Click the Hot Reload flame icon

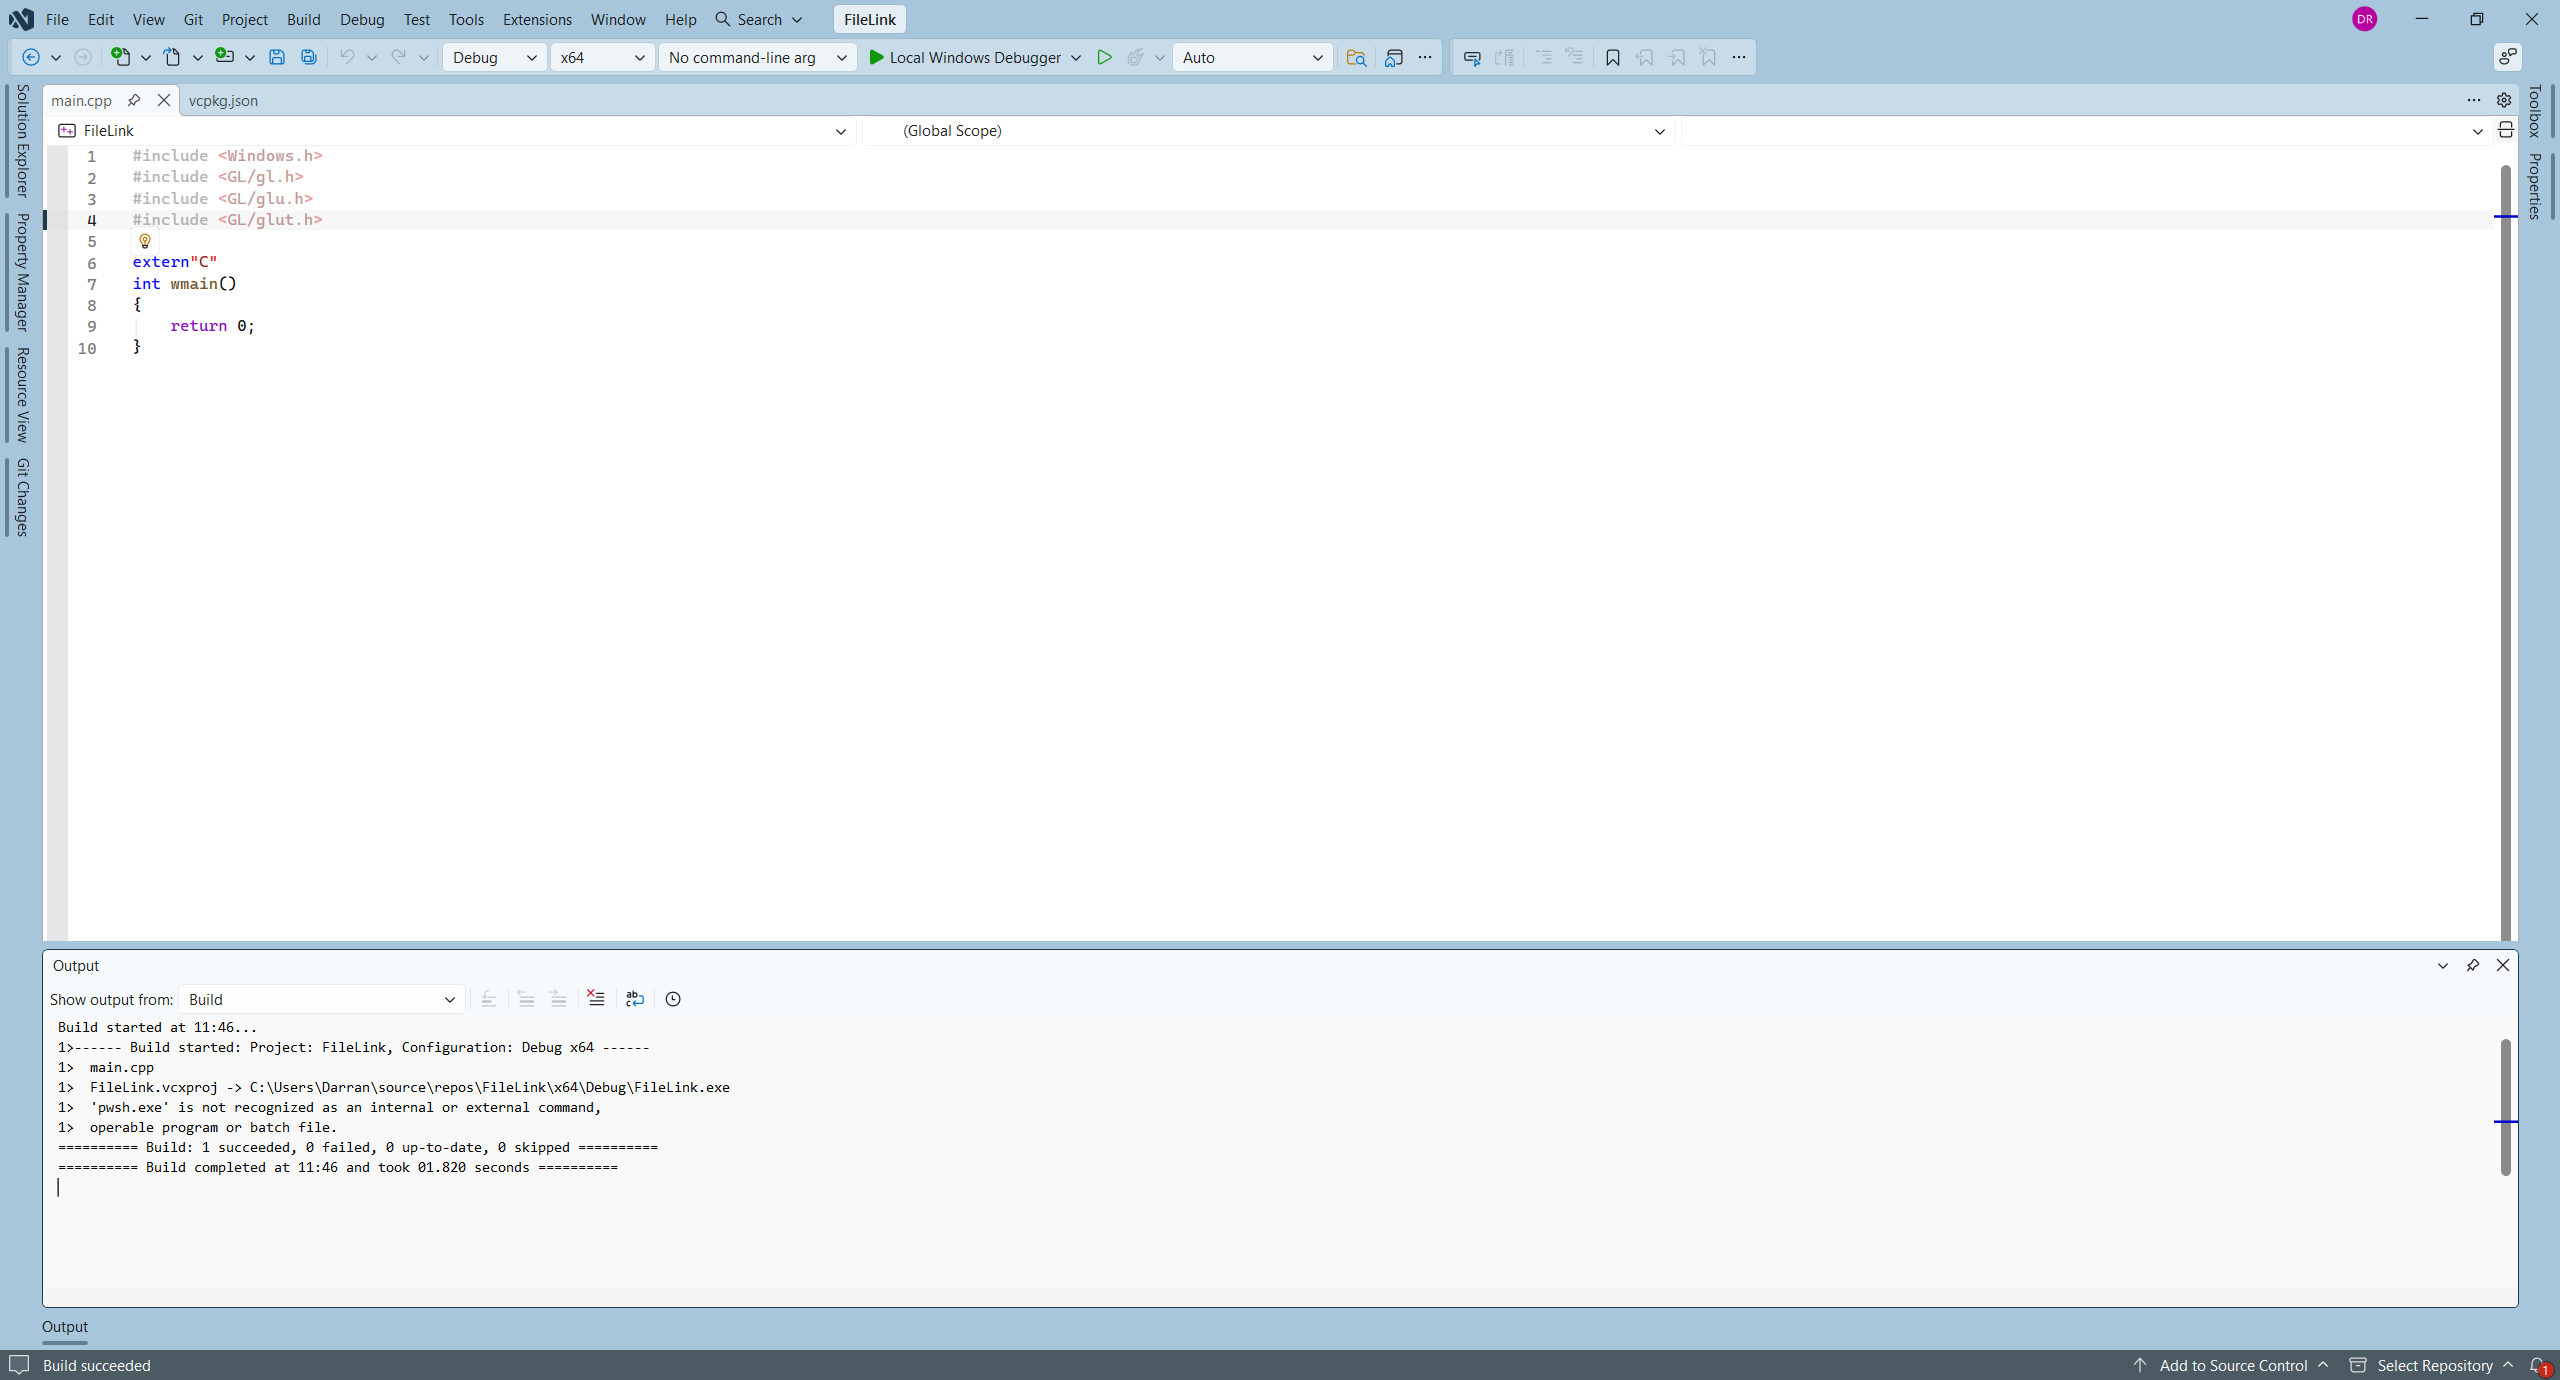click(1135, 57)
